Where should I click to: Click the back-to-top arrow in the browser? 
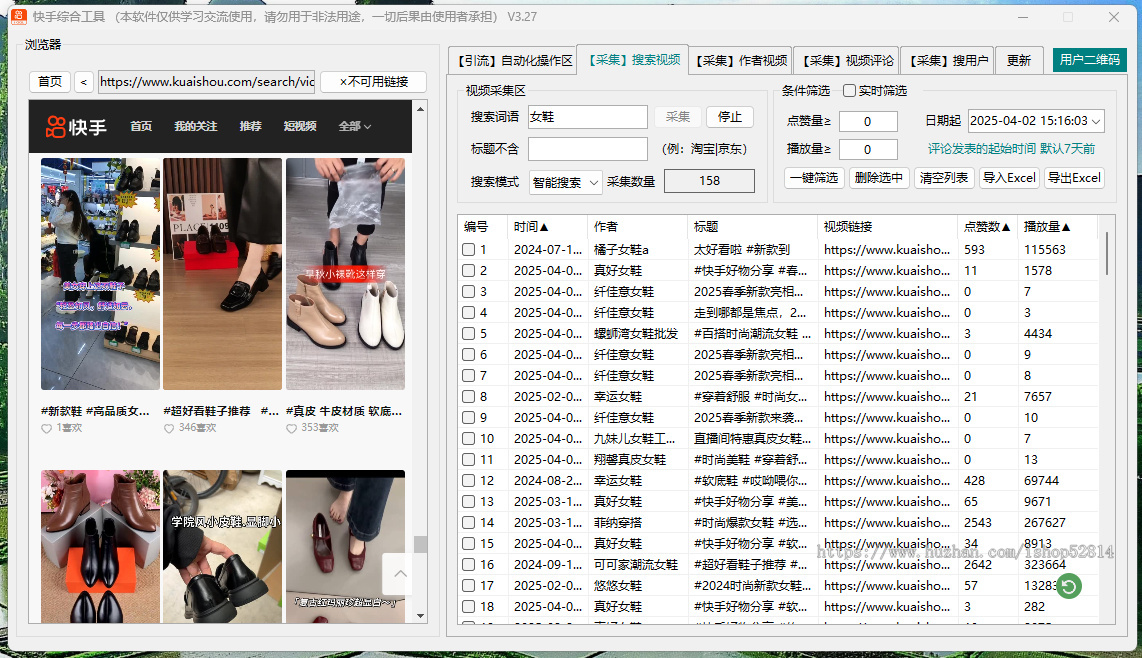(400, 573)
